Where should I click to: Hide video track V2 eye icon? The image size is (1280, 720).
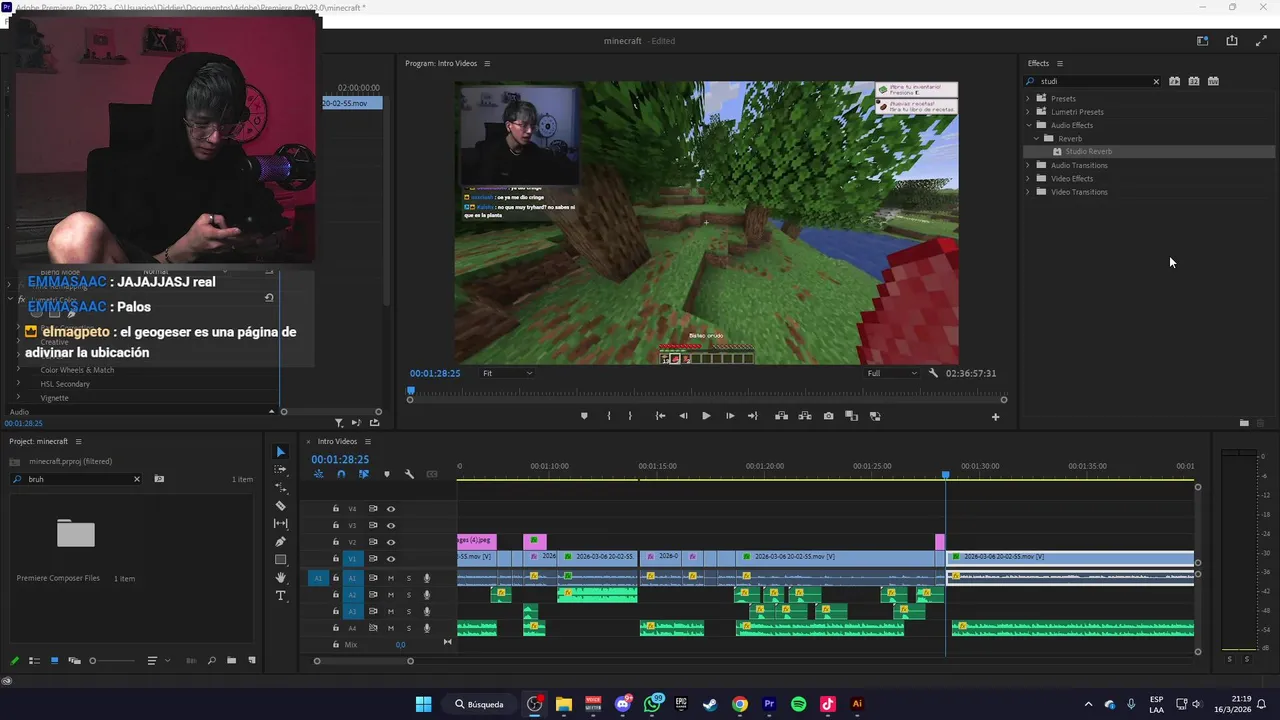[x=391, y=542]
